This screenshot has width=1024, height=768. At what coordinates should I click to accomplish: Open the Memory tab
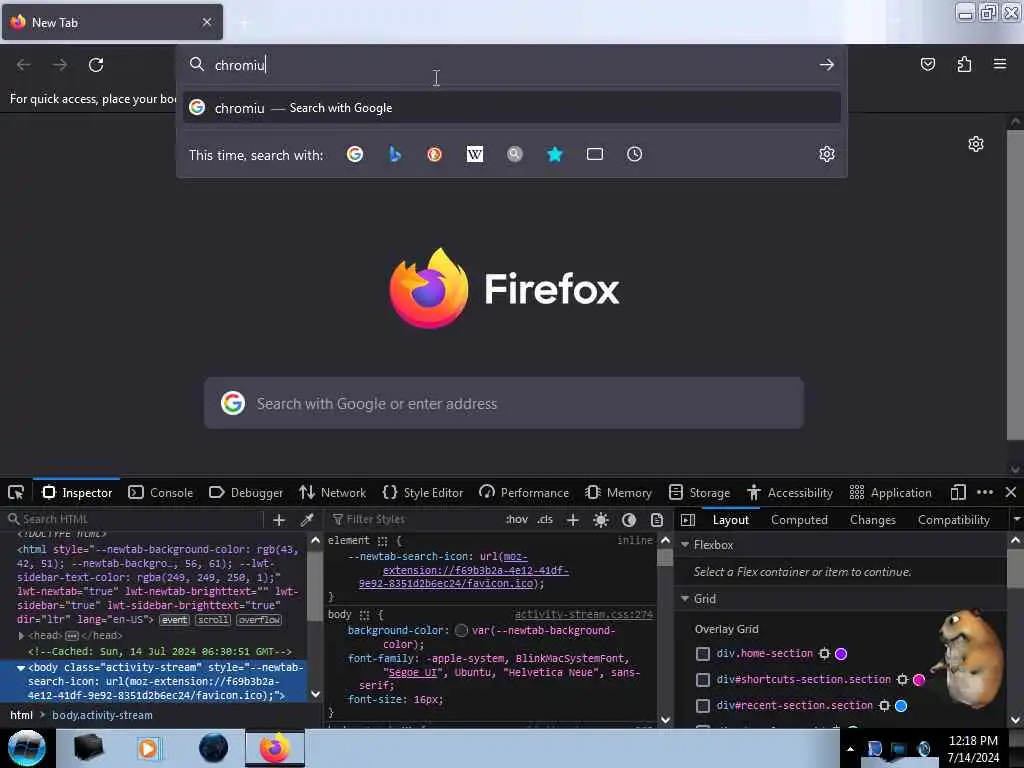[618, 492]
